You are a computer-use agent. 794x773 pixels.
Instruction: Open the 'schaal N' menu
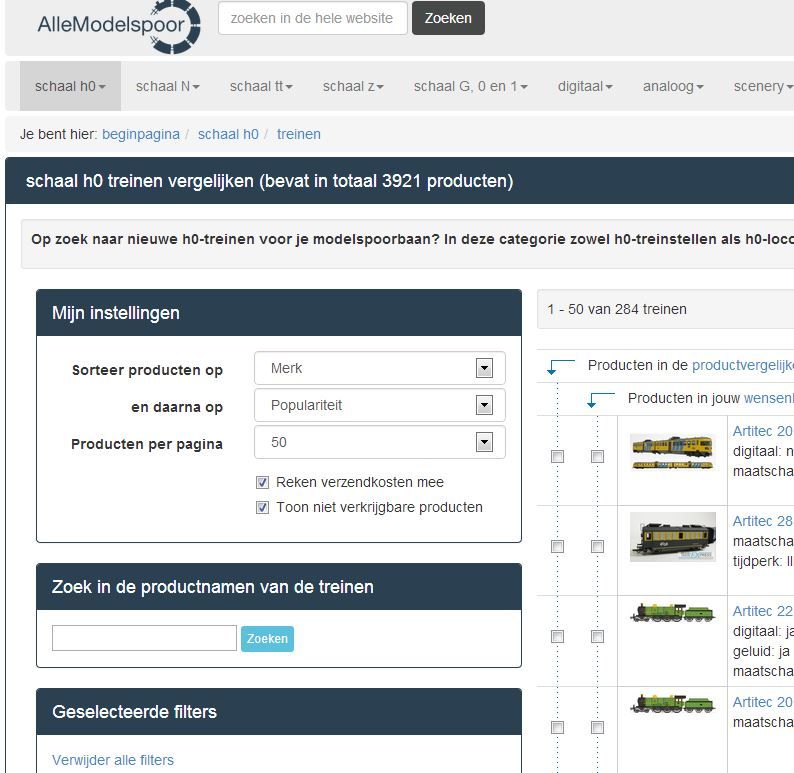coord(167,86)
